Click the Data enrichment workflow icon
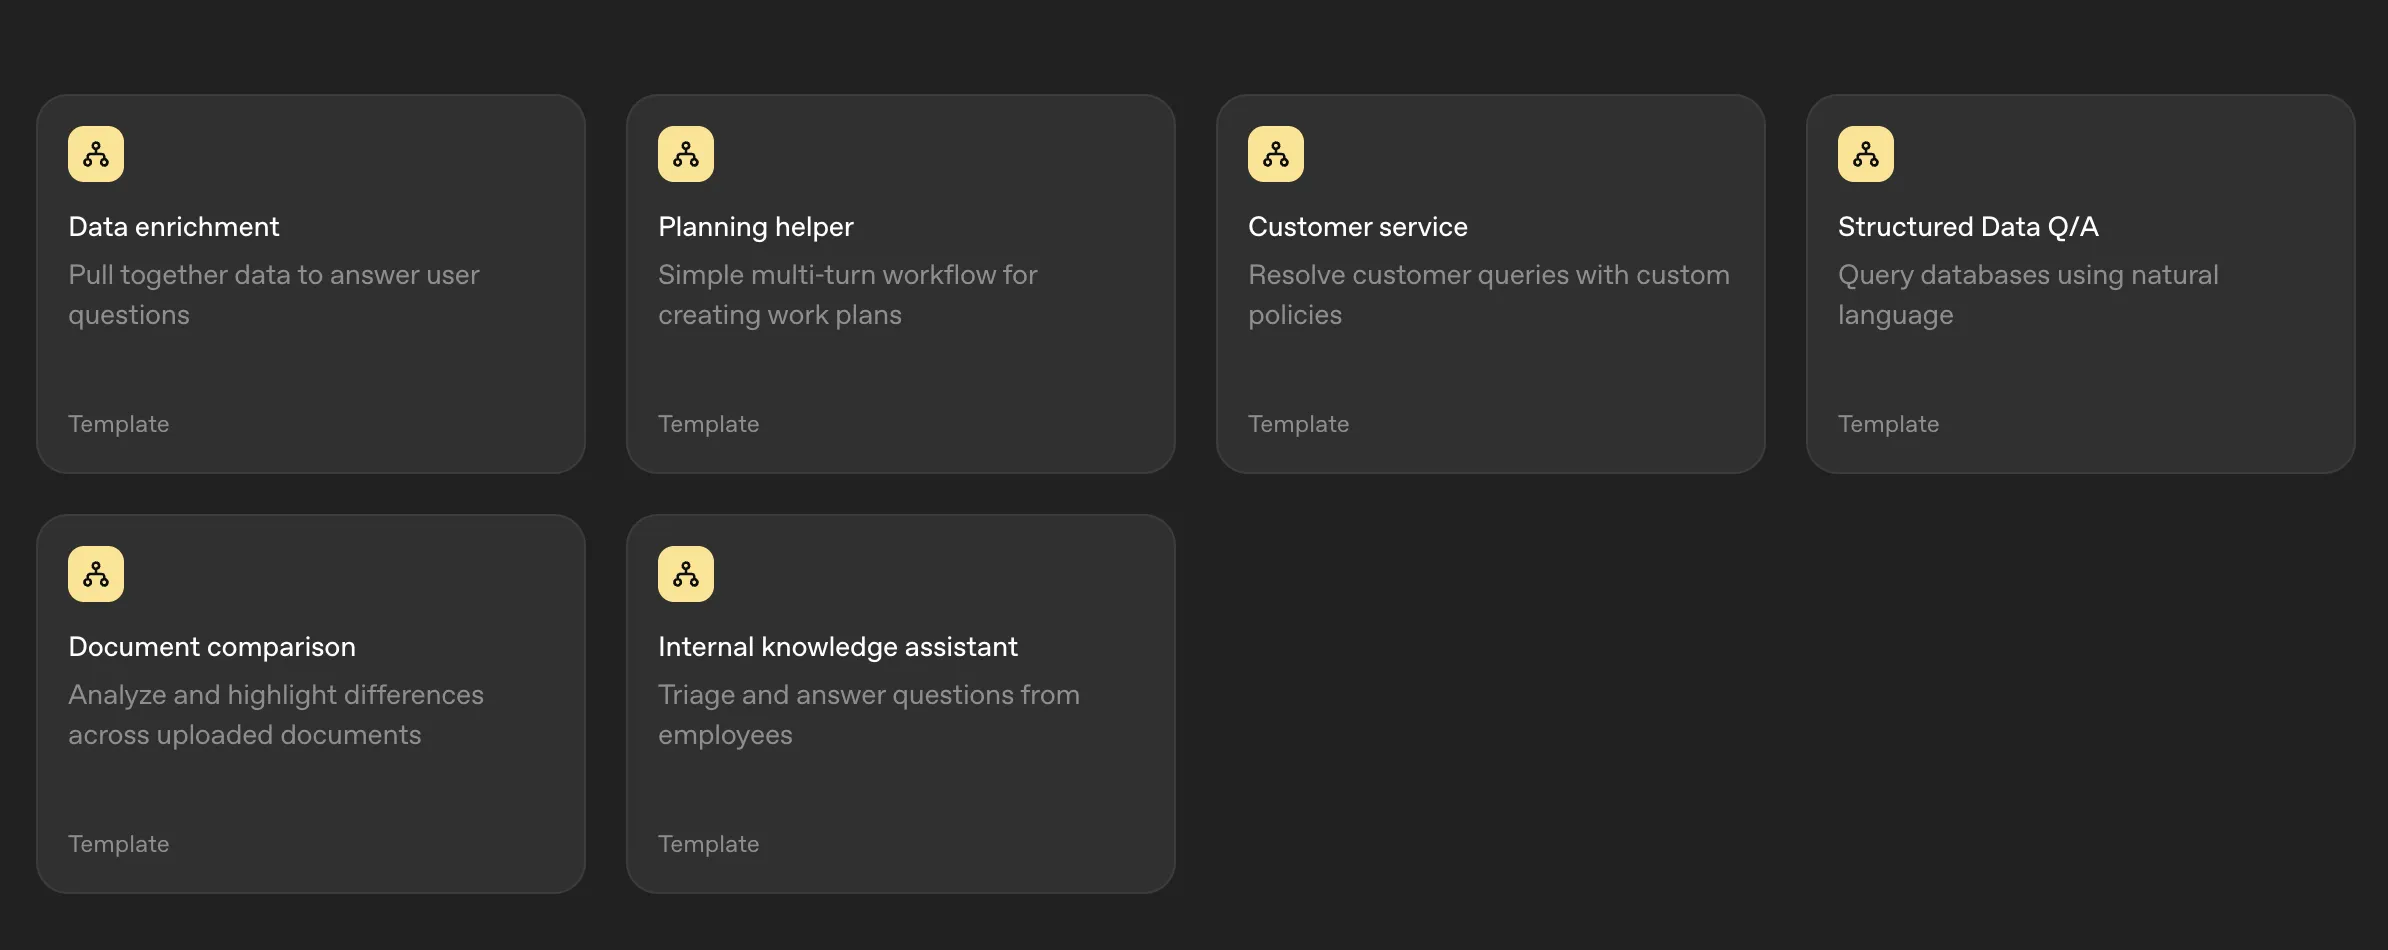2388x950 pixels. (x=95, y=153)
